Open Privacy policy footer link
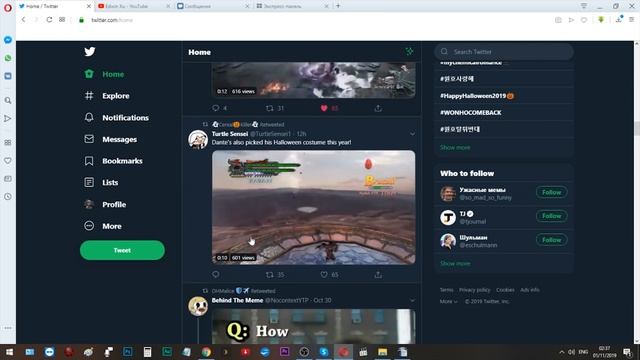 475,290
